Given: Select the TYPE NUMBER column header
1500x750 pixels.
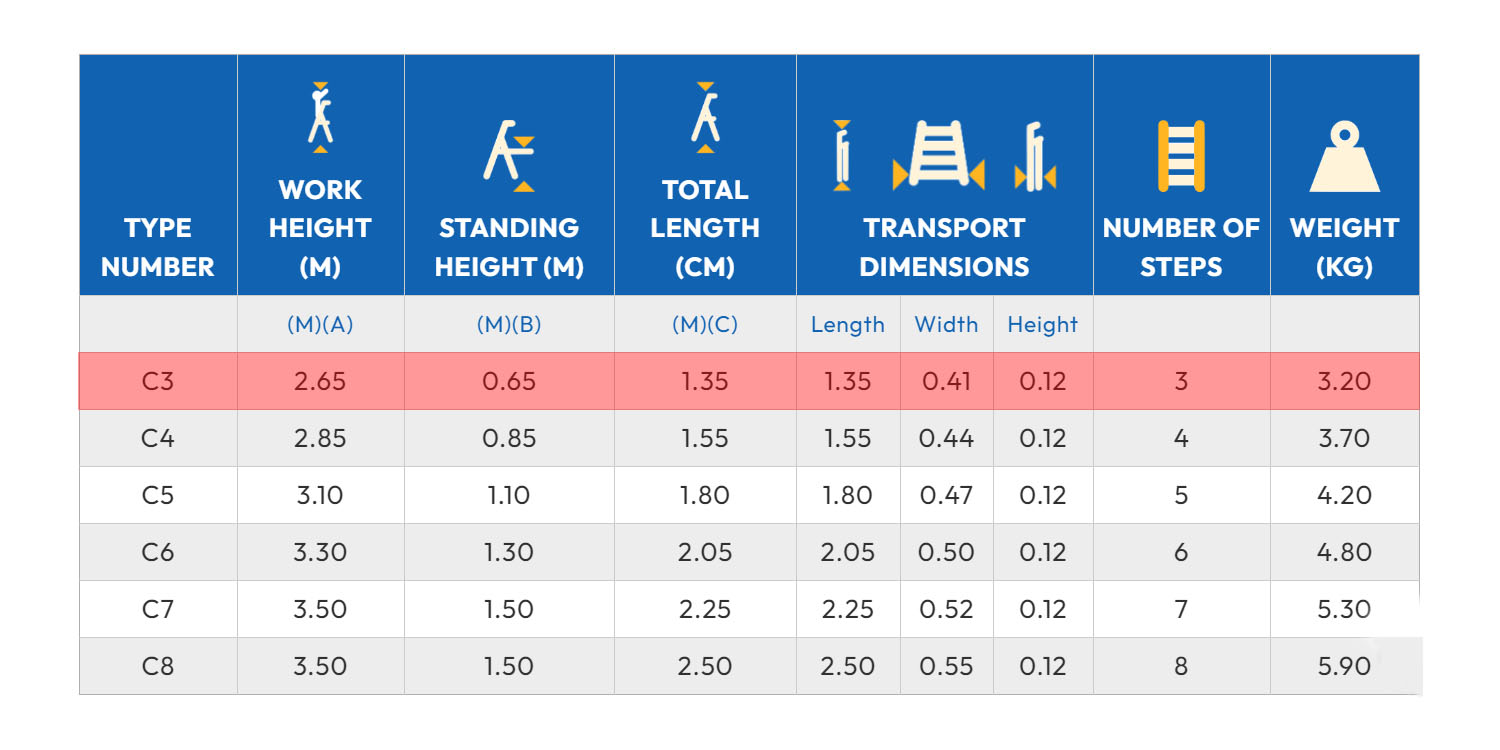Looking at the screenshot, I should (158, 247).
